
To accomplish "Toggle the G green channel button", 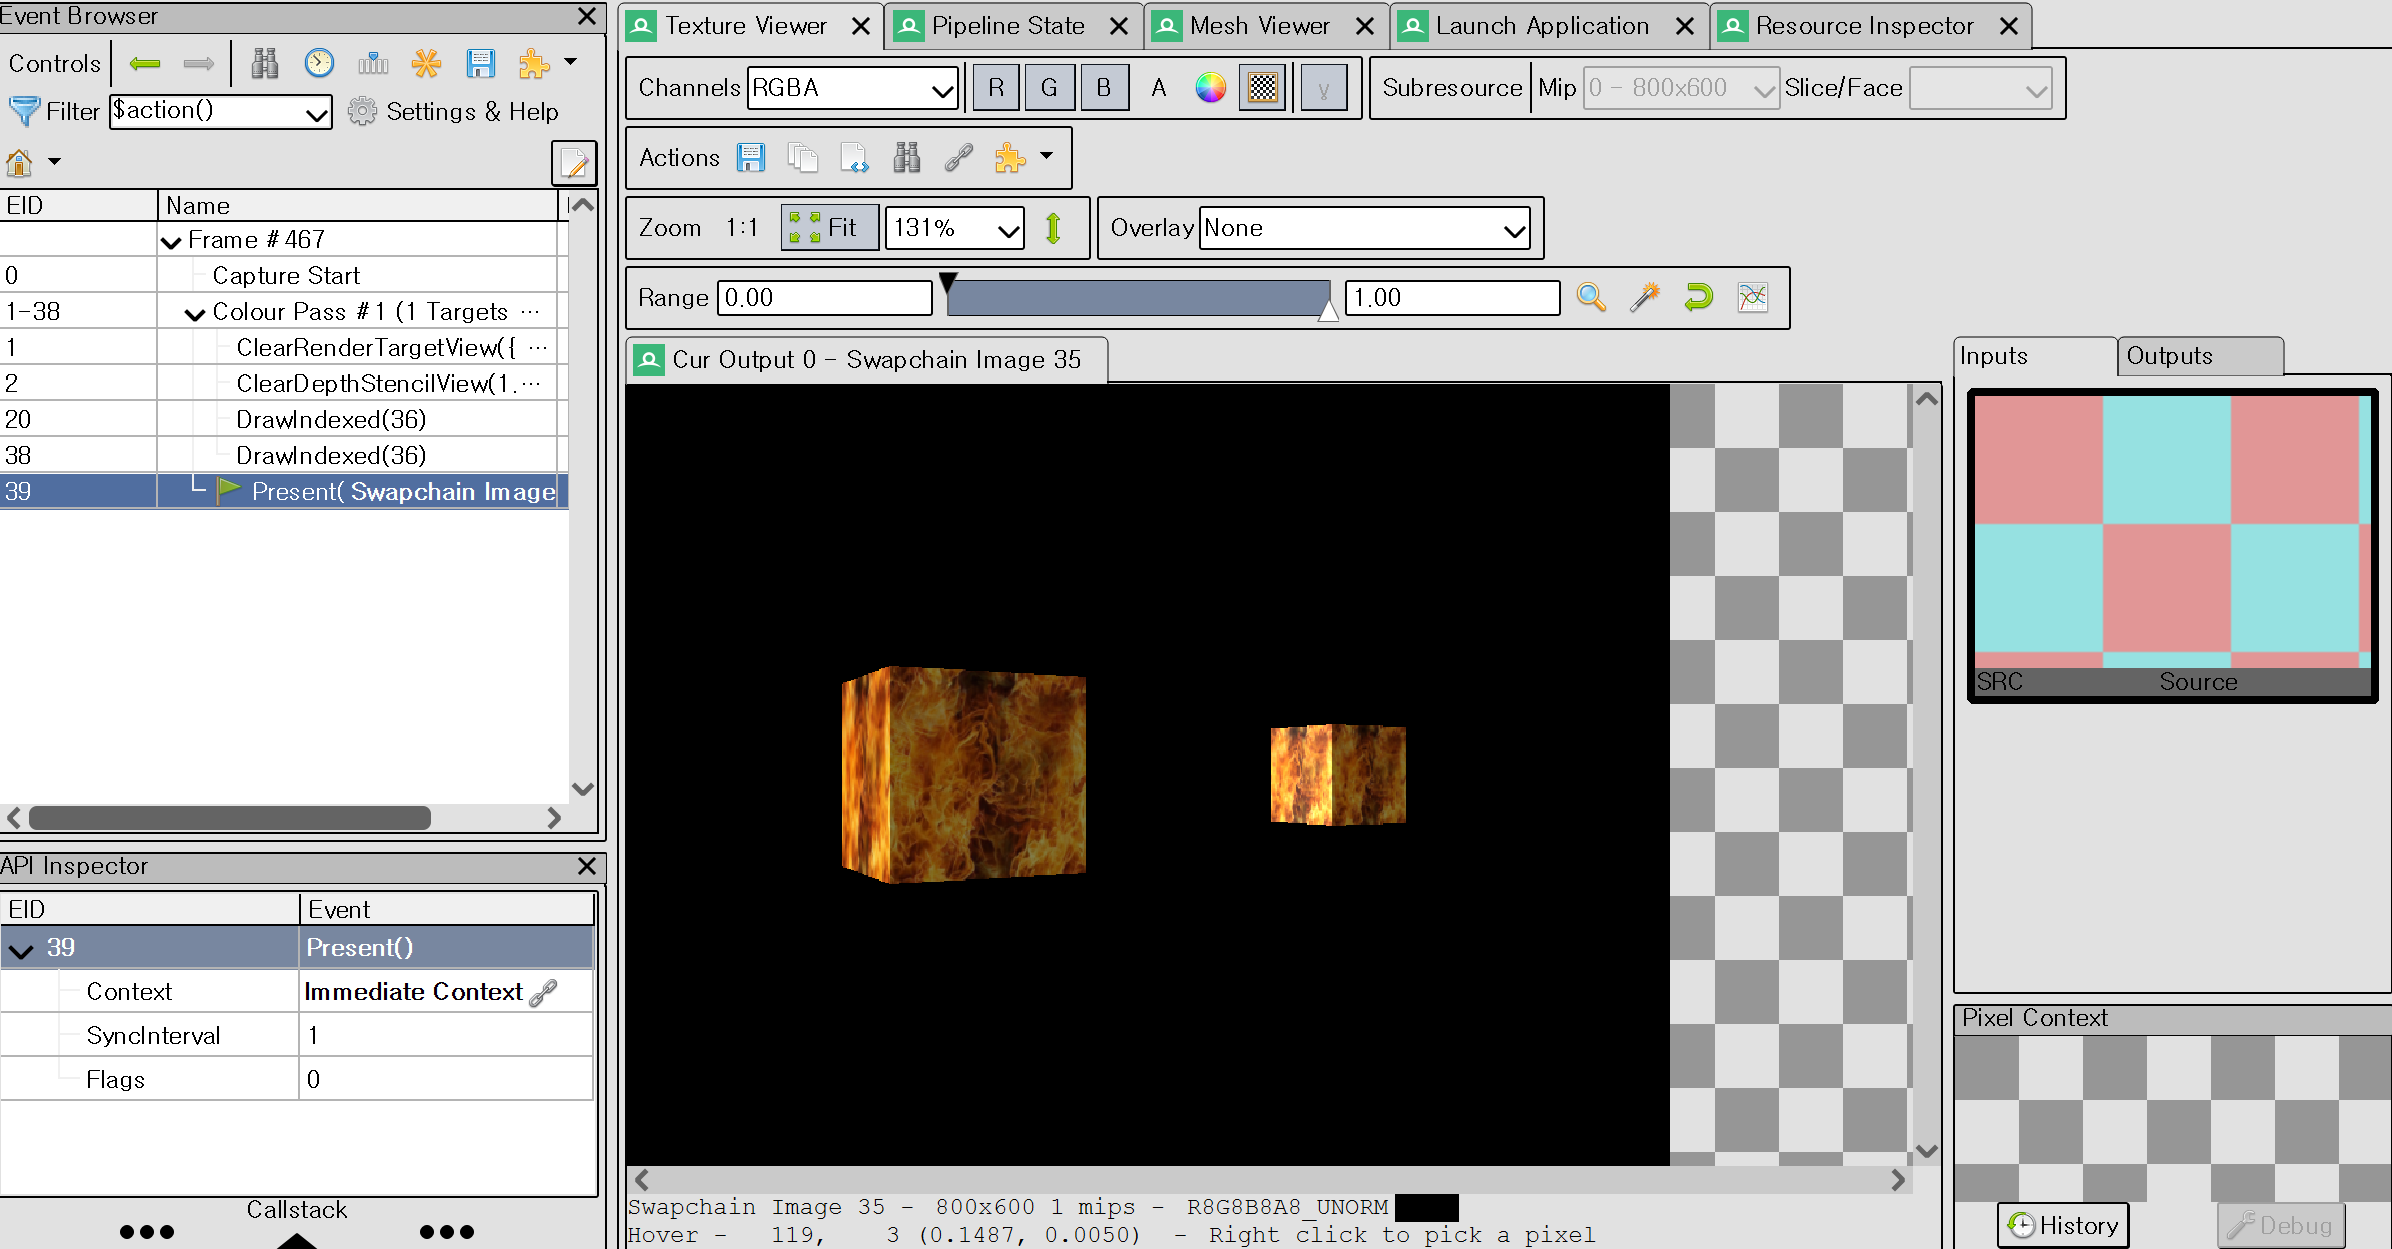I will (x=1049, y=88).
